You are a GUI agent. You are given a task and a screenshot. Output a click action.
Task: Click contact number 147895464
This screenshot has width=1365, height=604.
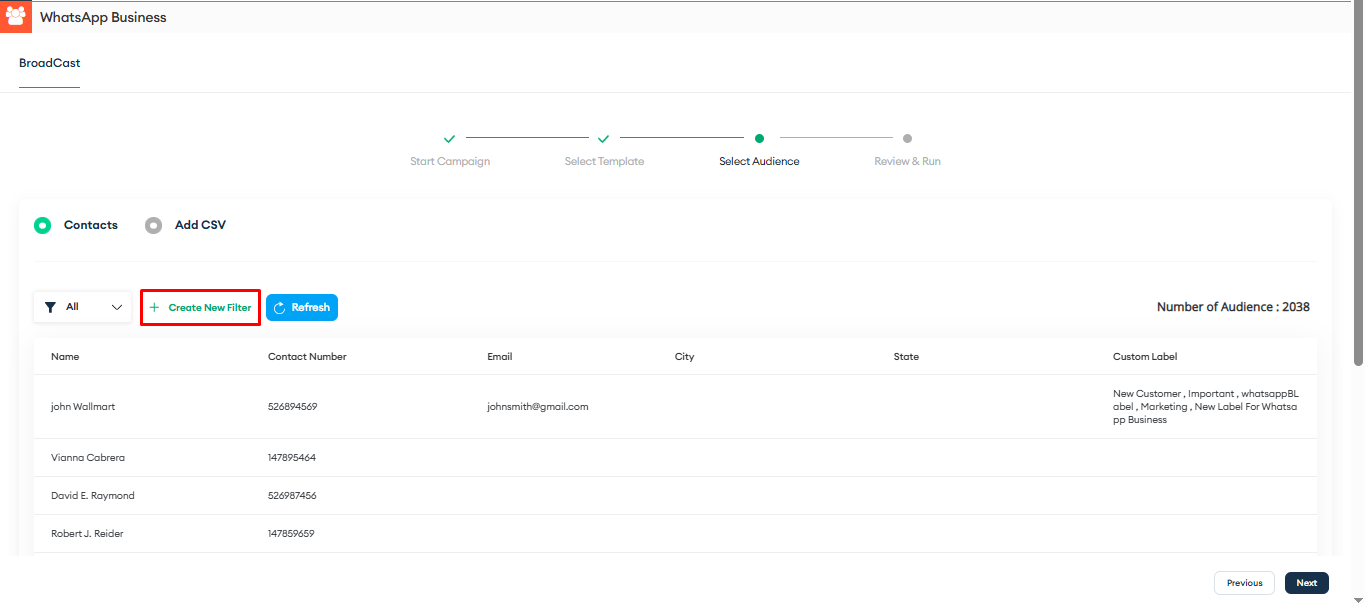[292, 458]
